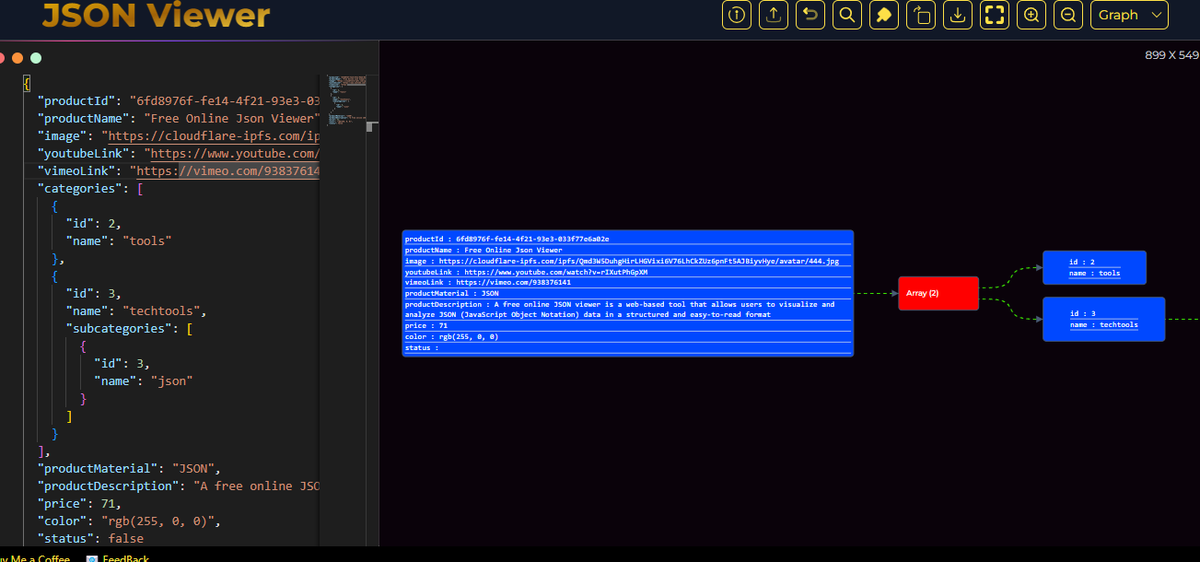Click the editor minimap preview
This screenshot has height=562, width=1200.
click(349, 102)
